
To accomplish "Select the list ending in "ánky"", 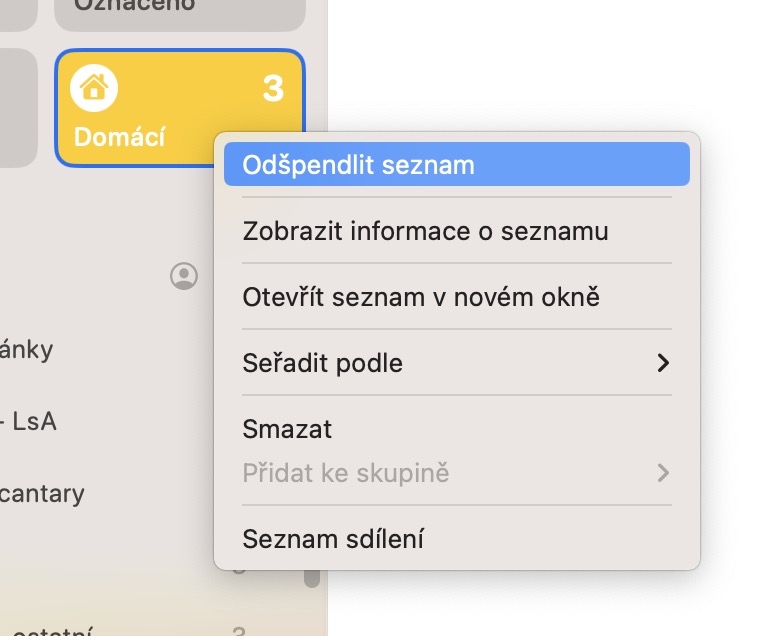I will coord(27,349).
